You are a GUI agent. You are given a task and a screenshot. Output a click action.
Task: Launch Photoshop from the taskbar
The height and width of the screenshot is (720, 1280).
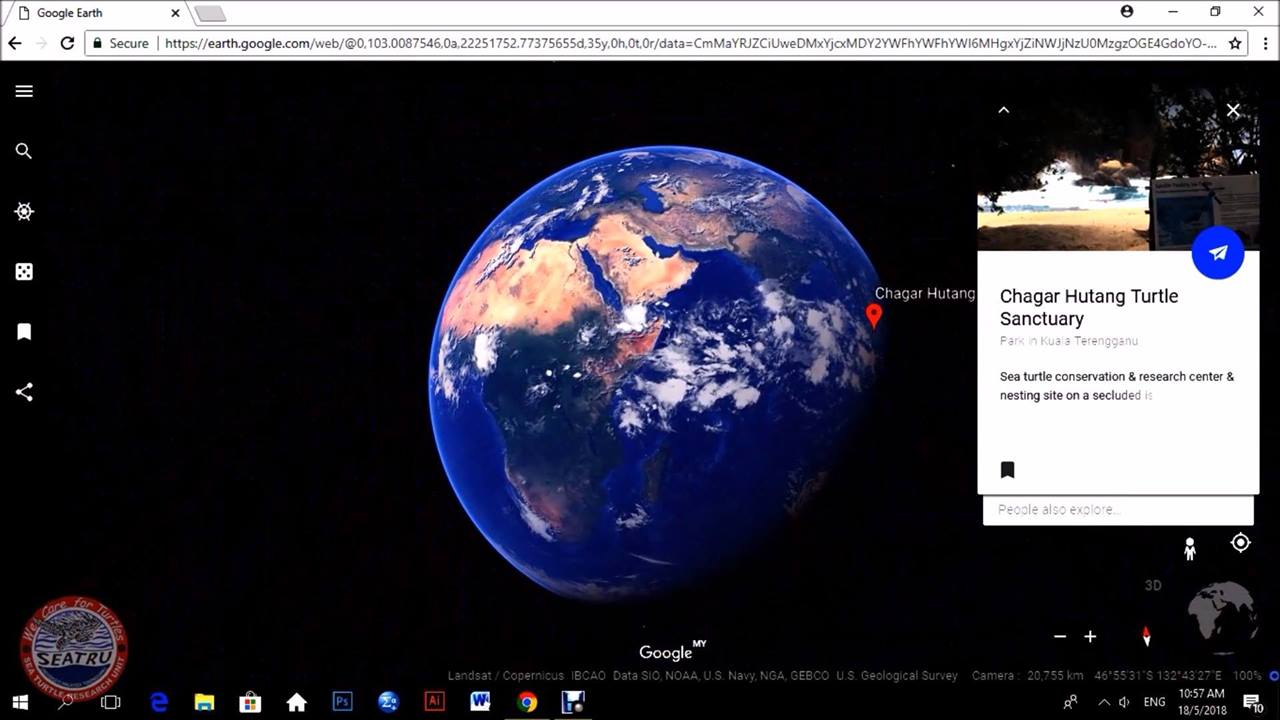tap(342, 702)
